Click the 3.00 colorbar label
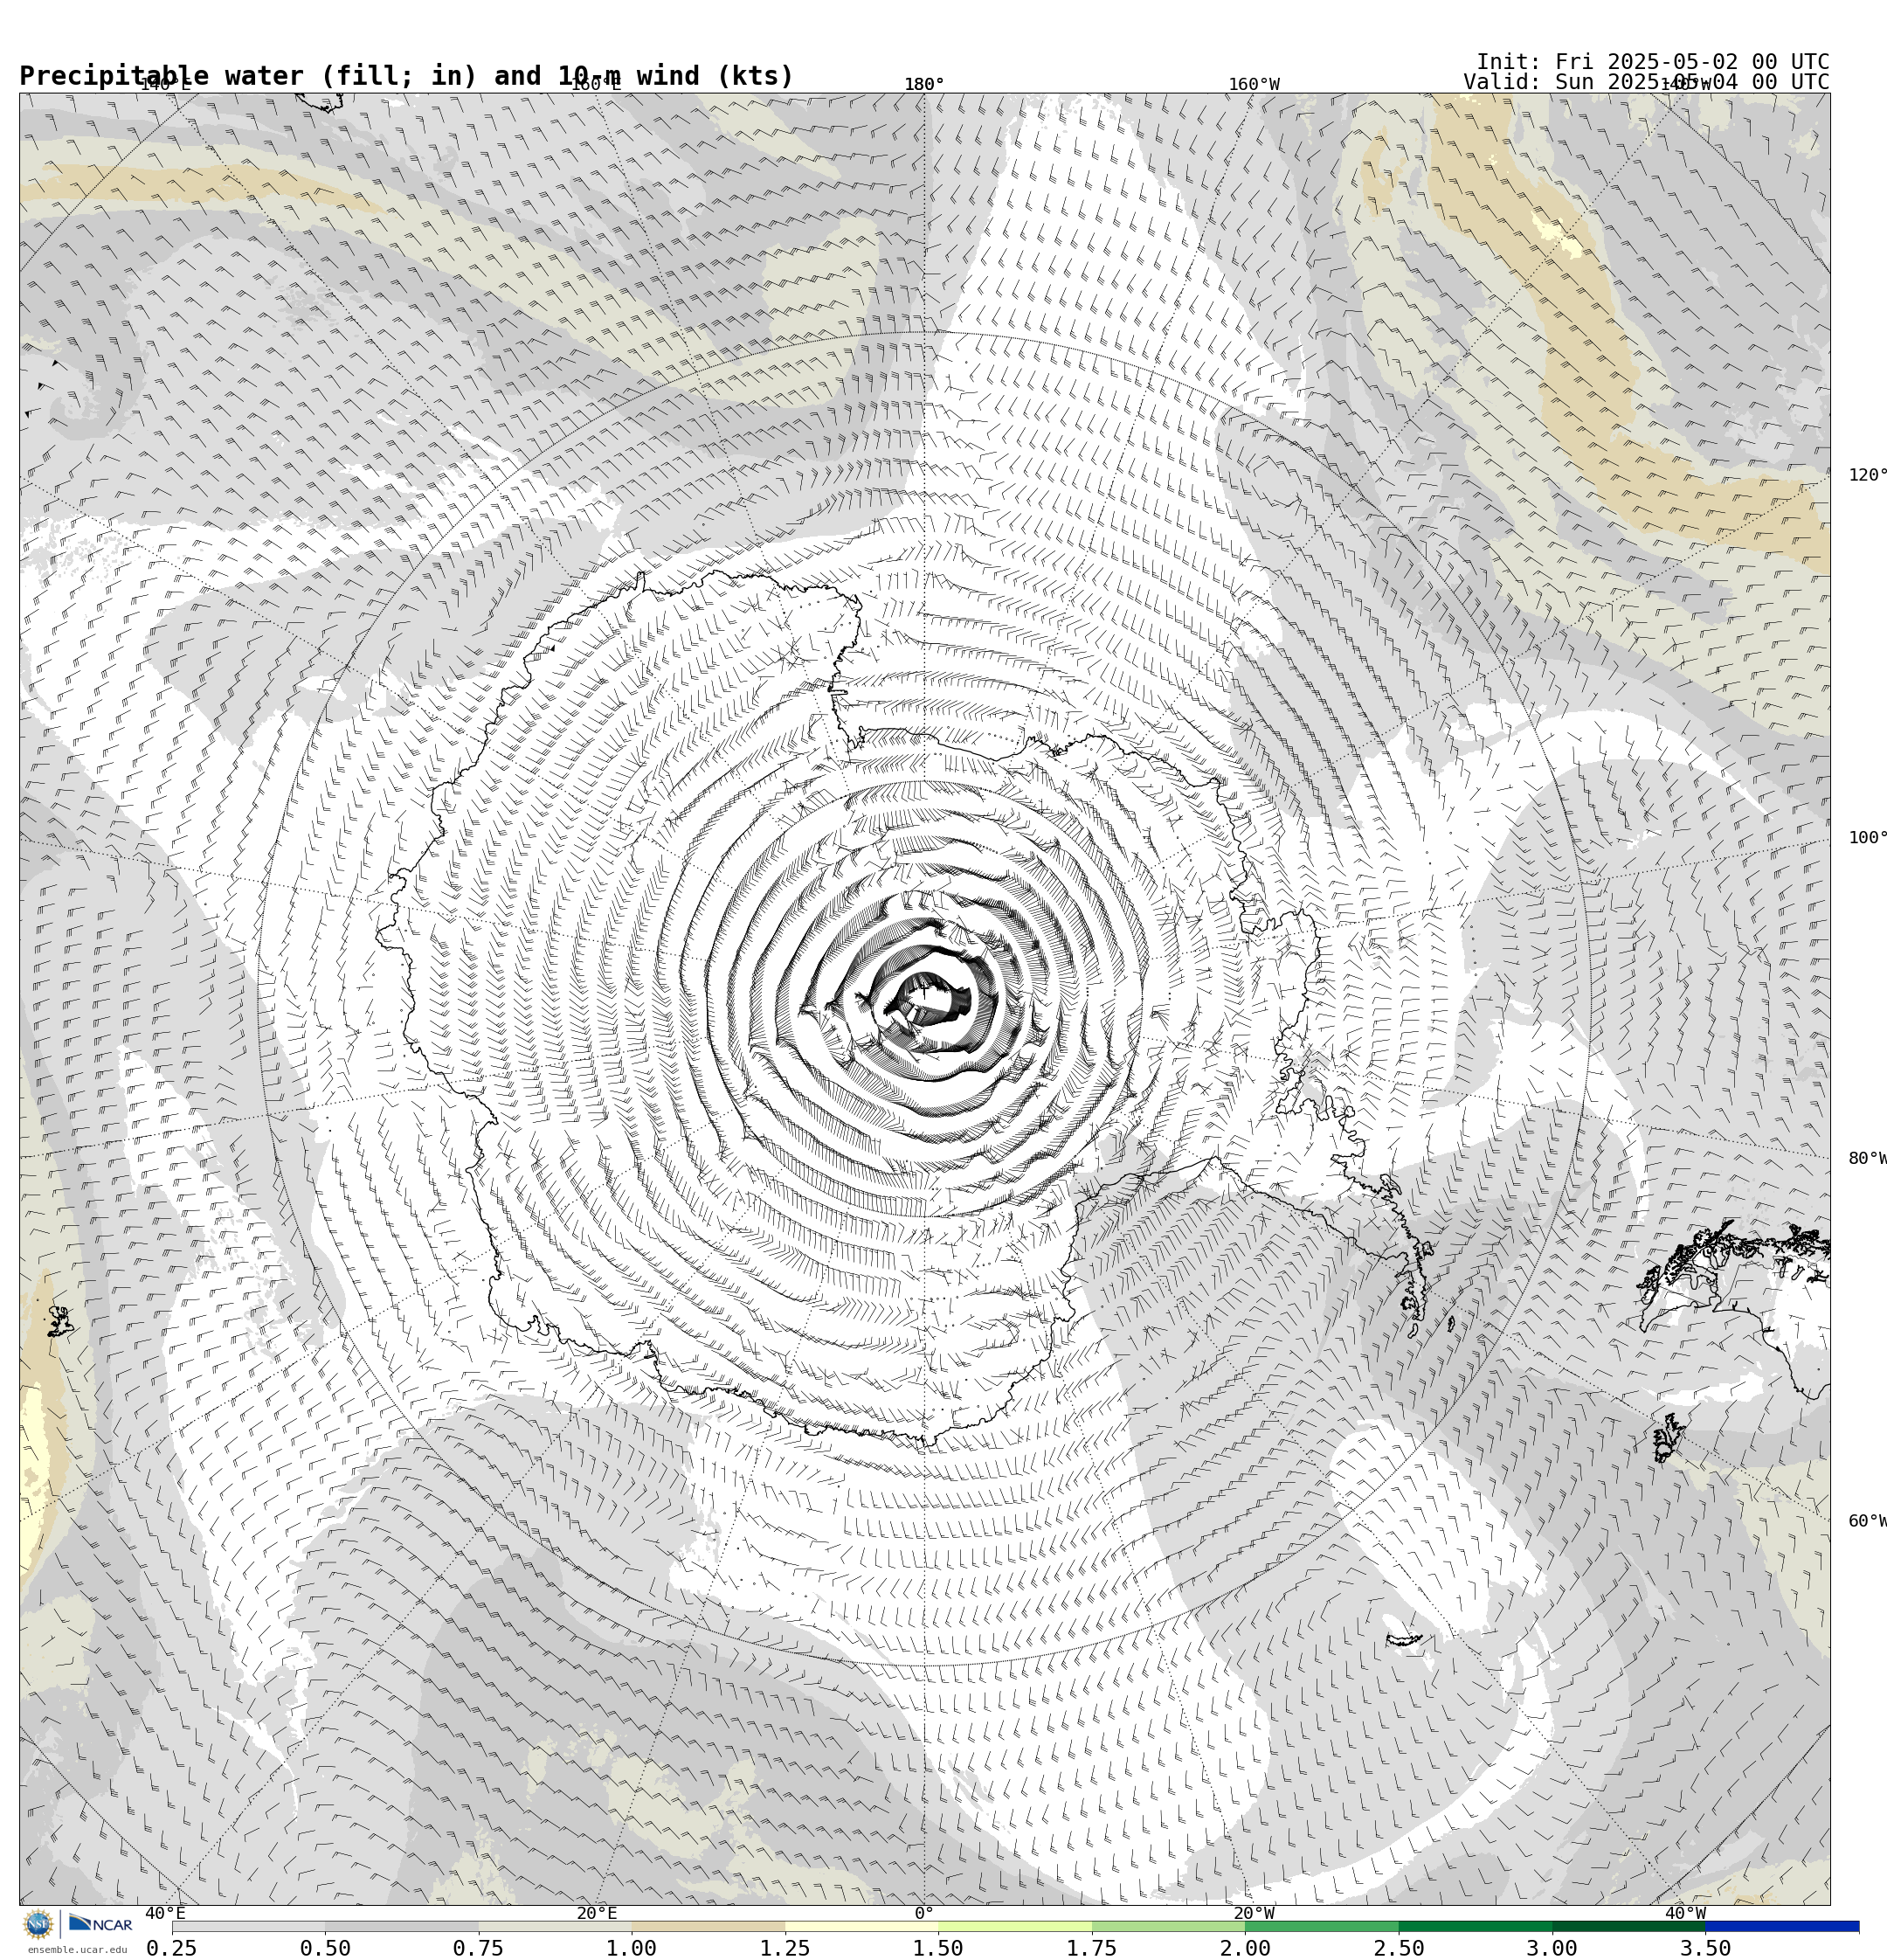 1552,1948
